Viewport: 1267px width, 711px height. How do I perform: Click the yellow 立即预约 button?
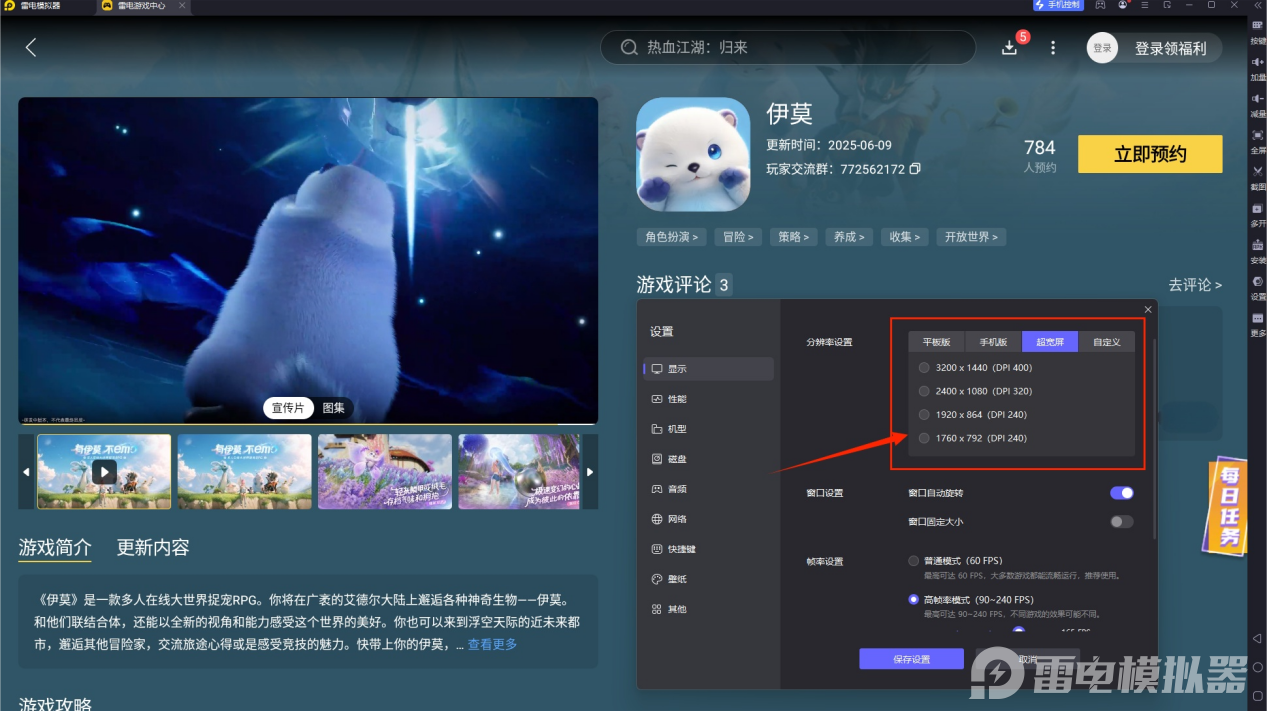pos(1150,154)
